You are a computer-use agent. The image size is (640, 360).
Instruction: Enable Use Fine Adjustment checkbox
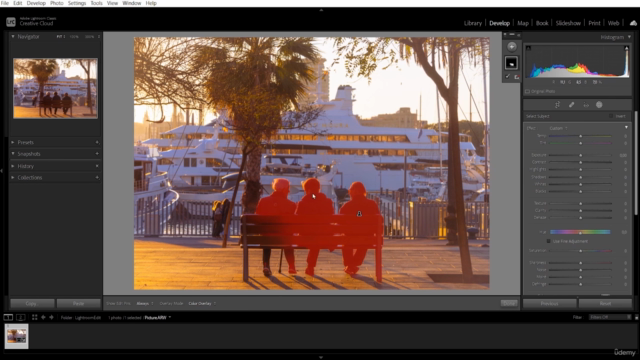(x=549, y=241)
